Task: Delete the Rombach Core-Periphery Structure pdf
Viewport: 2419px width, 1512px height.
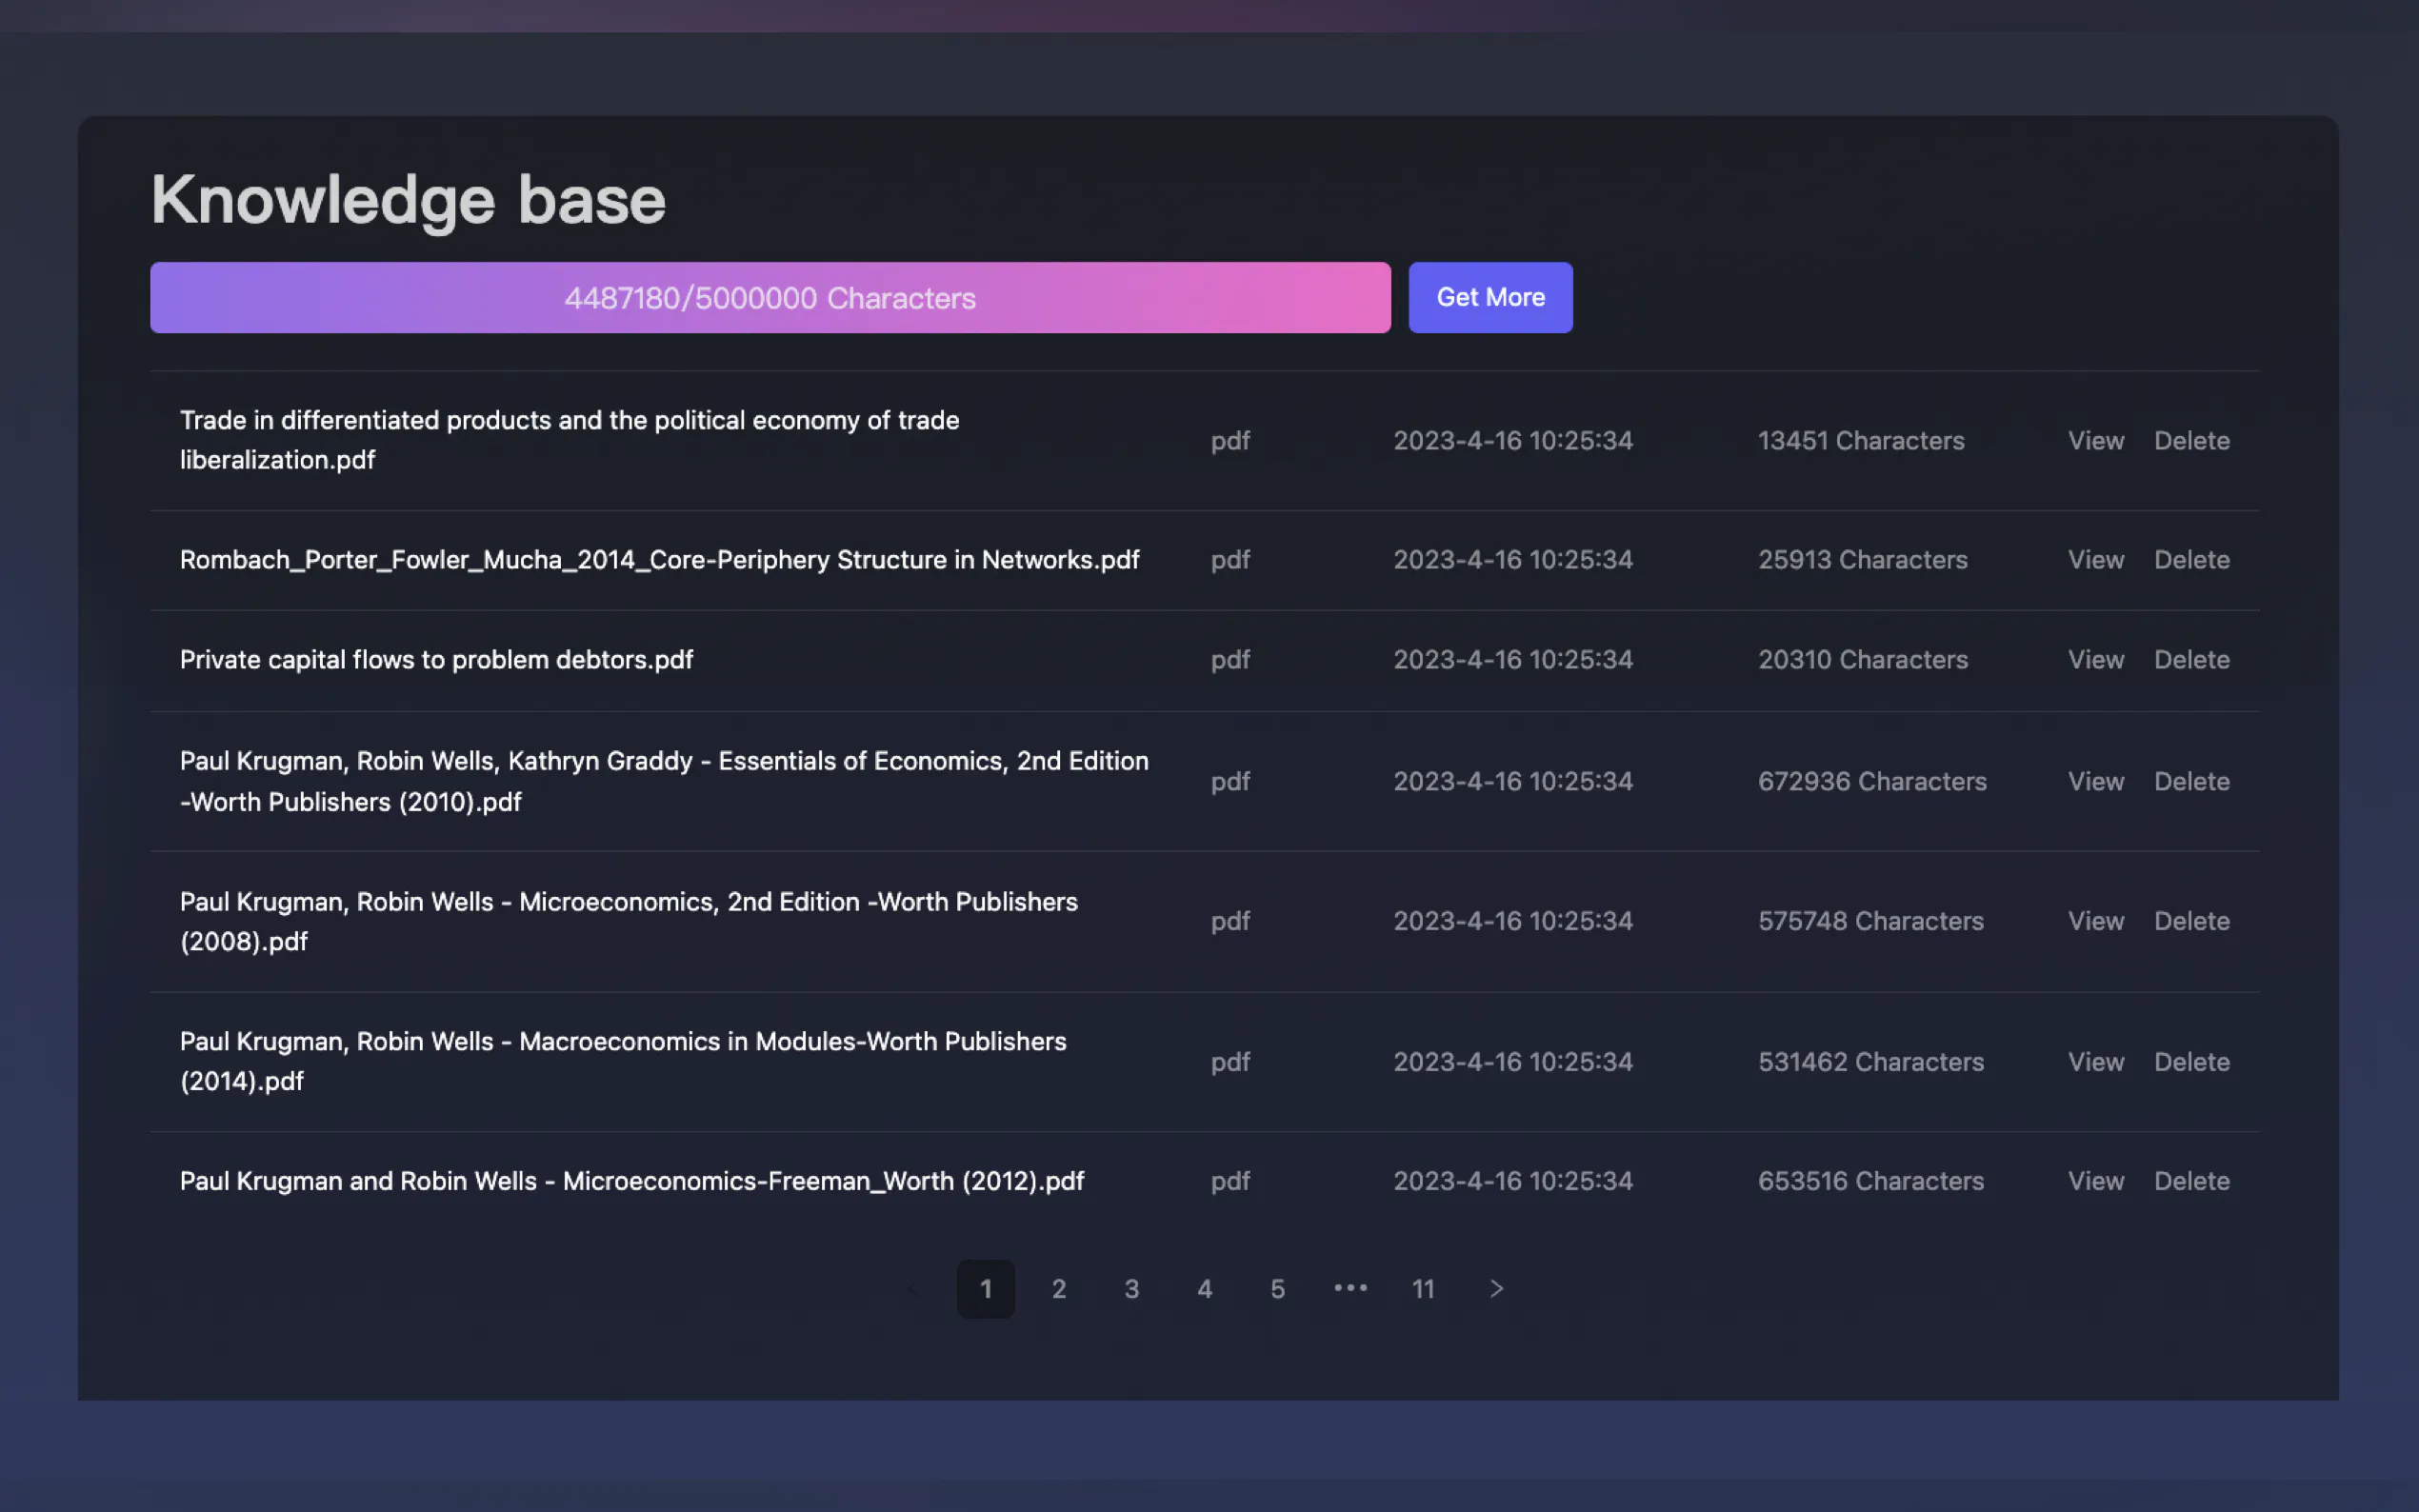Action: pos(2191,560)
